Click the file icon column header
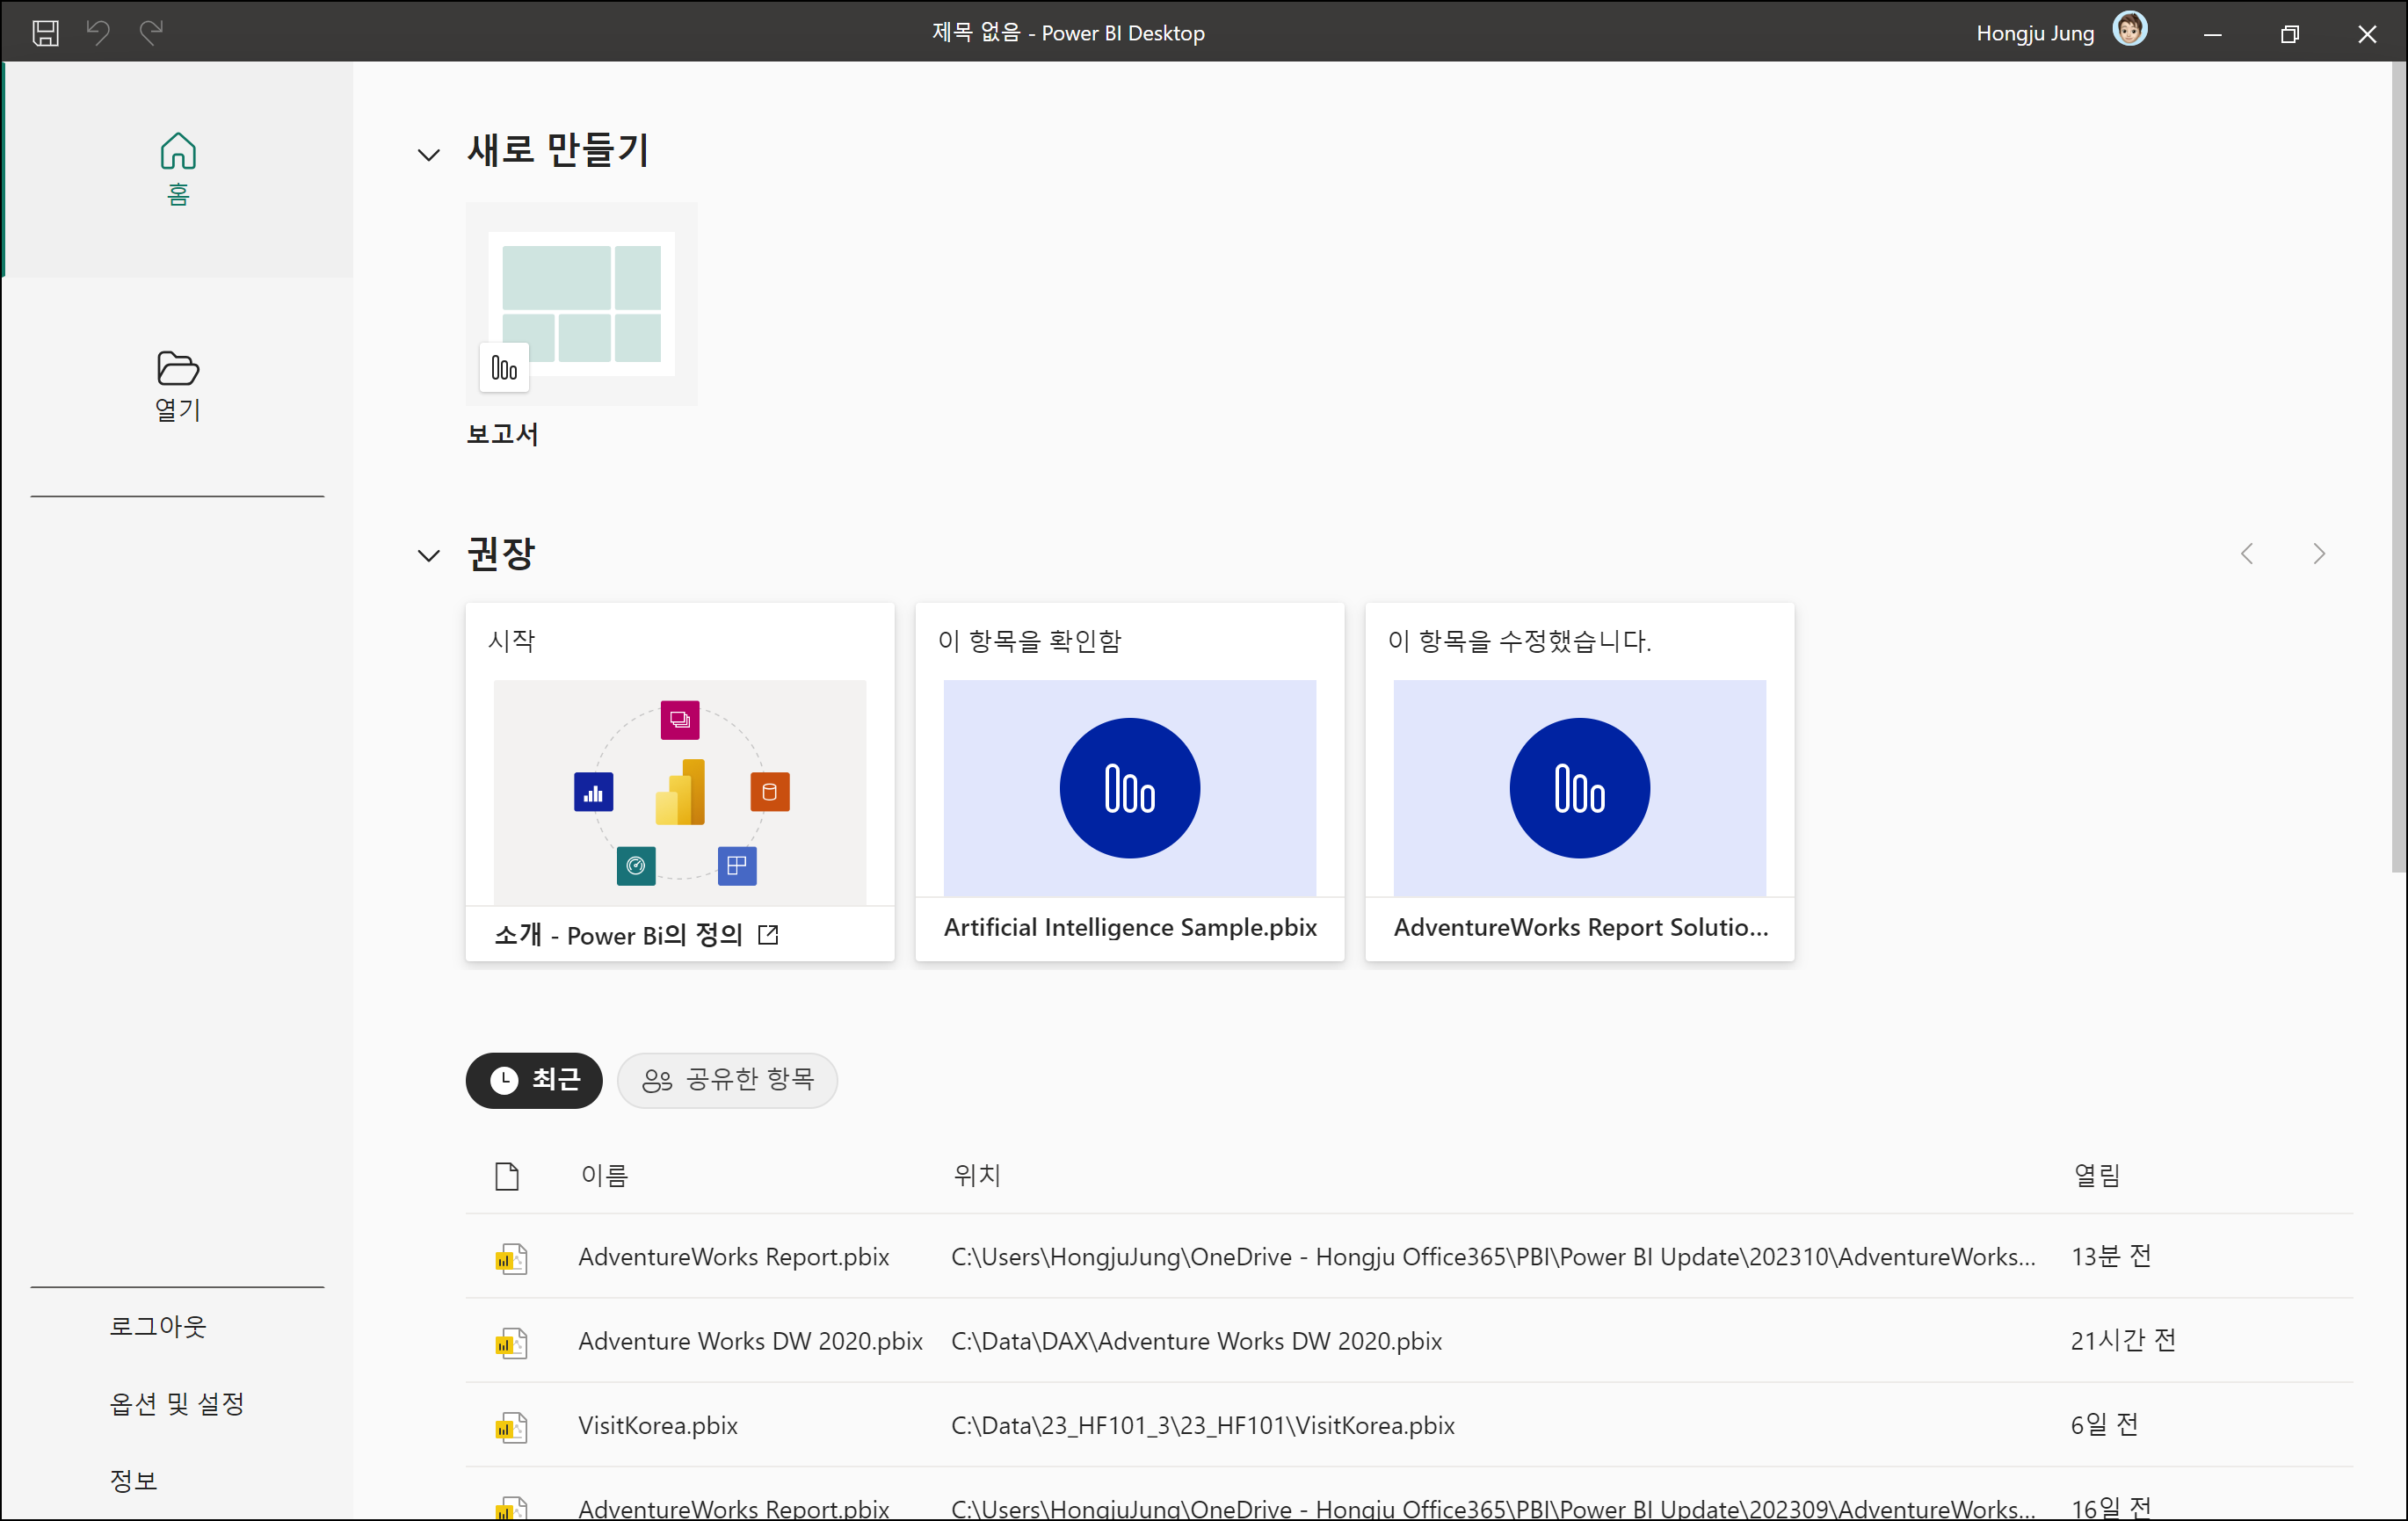The width and height of the screenshot is (2408, 1521). pyautogui.click(x=507, y=1175)
